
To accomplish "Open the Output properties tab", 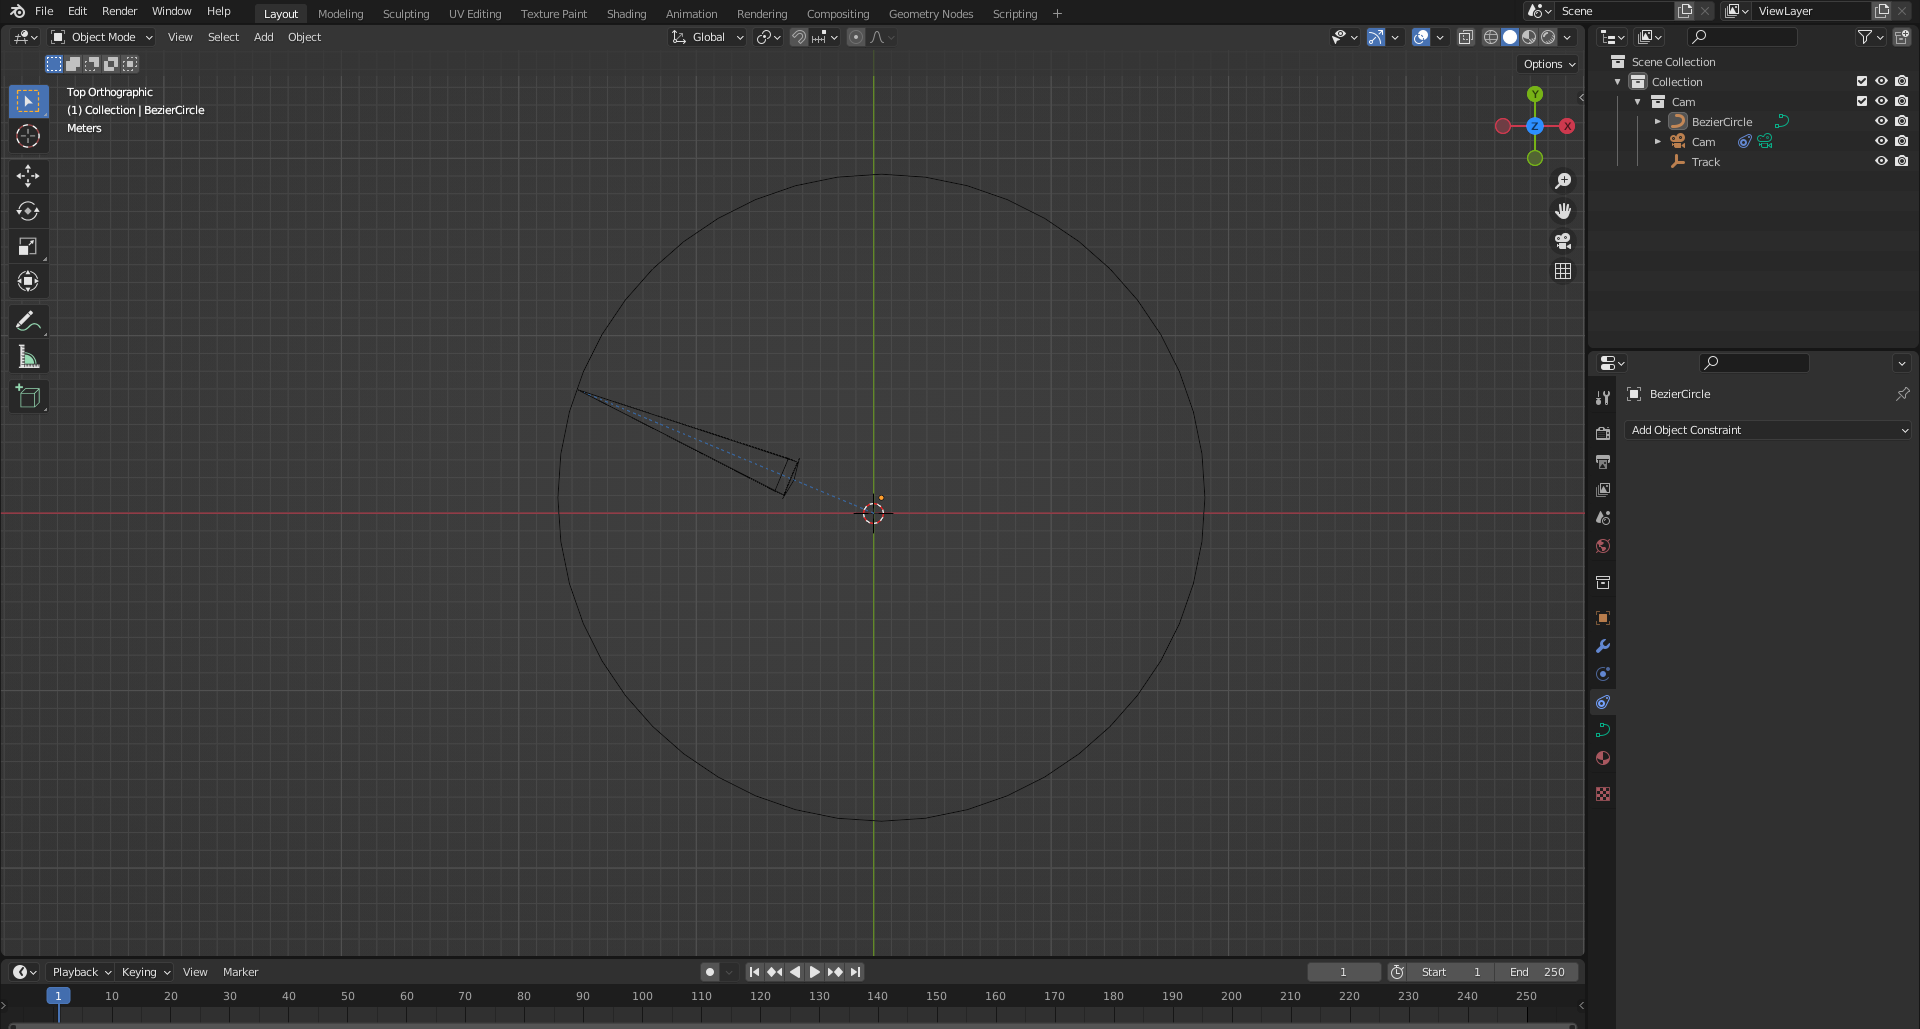I will (1603, 461).
